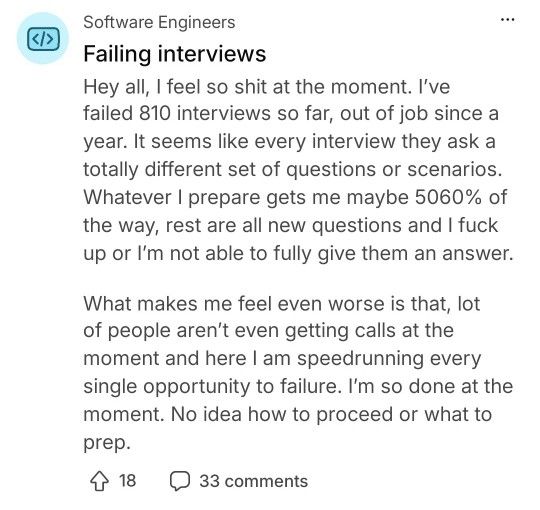Image resolution: width=540 pixels, height=510 pixels.
Task: Click the final word prep. in the post
Action: (107, 444)
